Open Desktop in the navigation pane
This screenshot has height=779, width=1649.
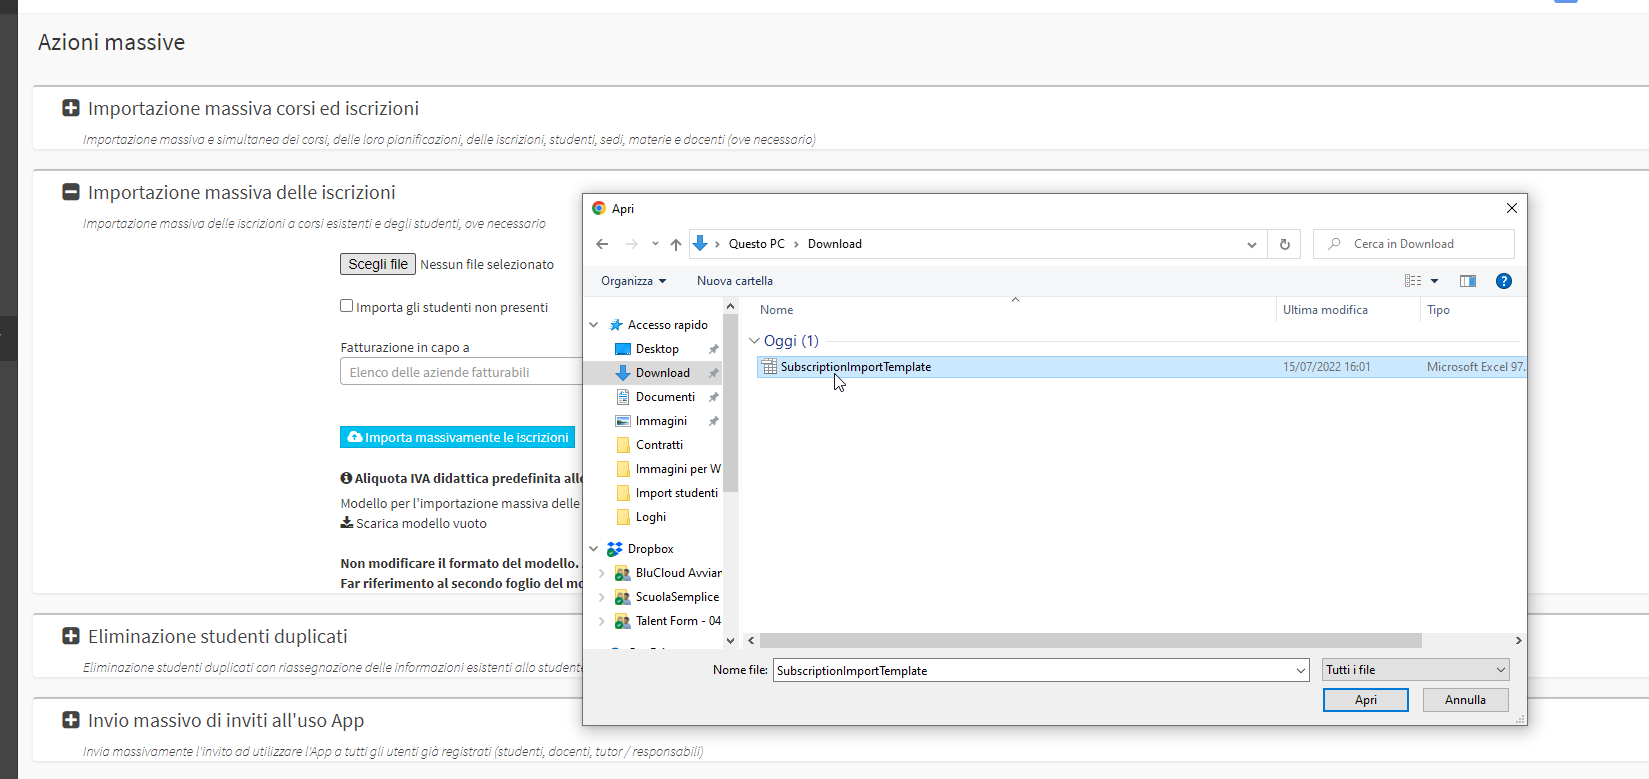658,349
